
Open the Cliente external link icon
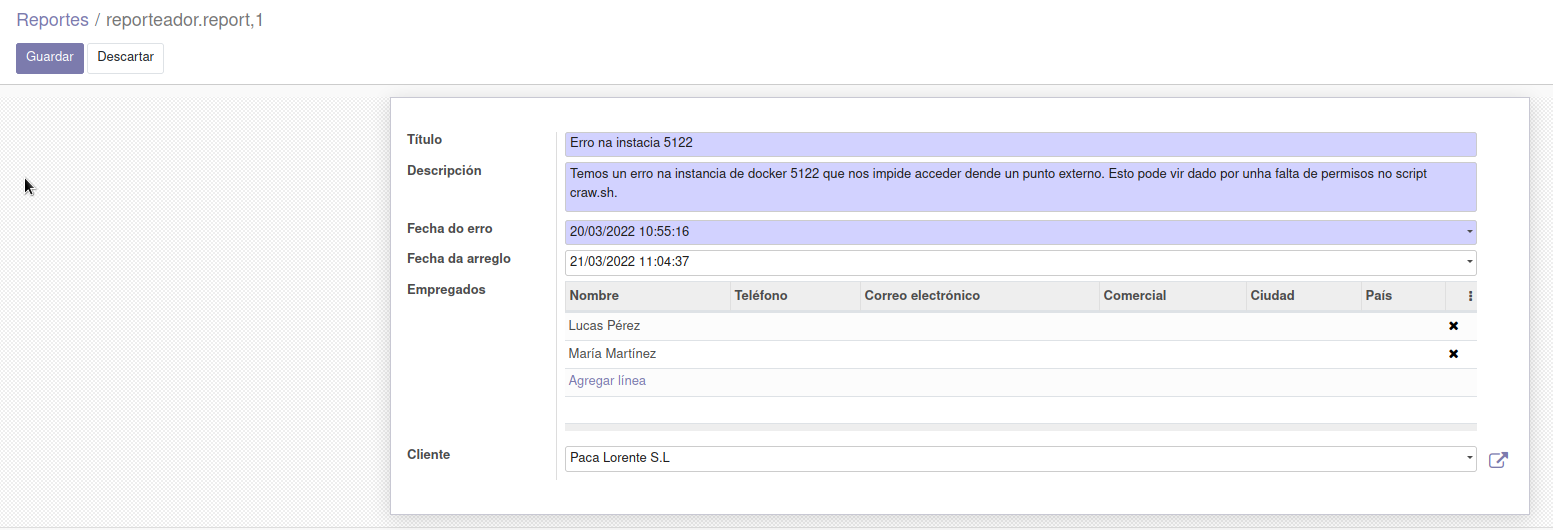[x=1498, y=460]
